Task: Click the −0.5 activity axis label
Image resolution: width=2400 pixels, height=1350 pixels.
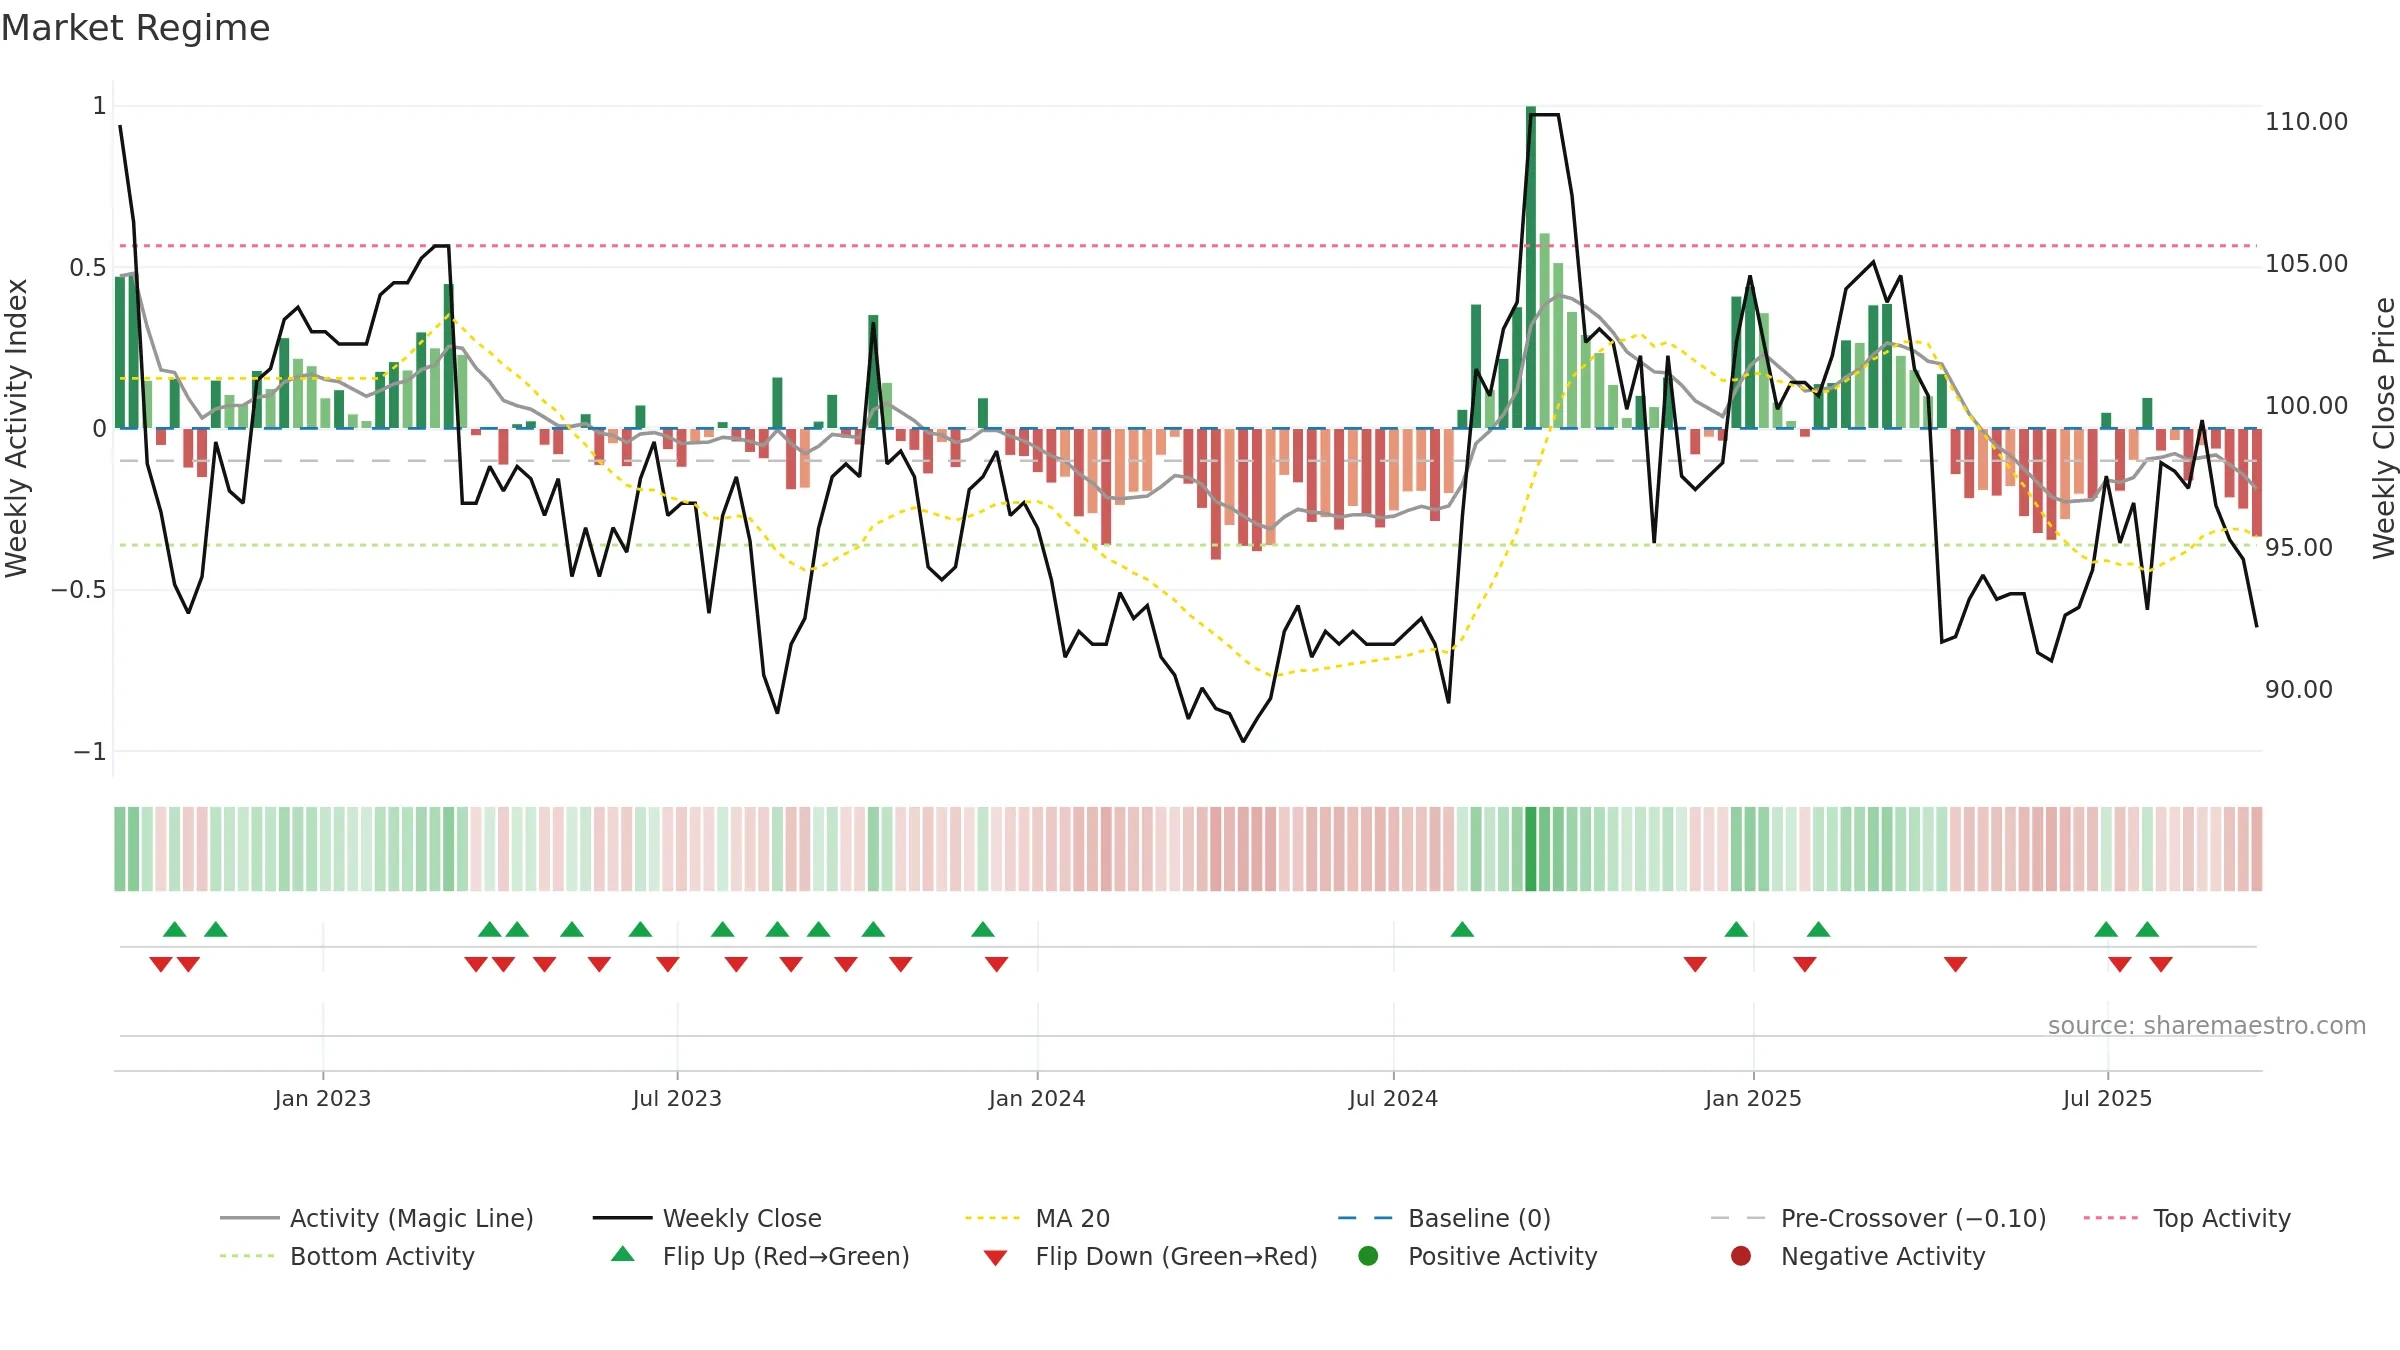Action: (78, 590)
